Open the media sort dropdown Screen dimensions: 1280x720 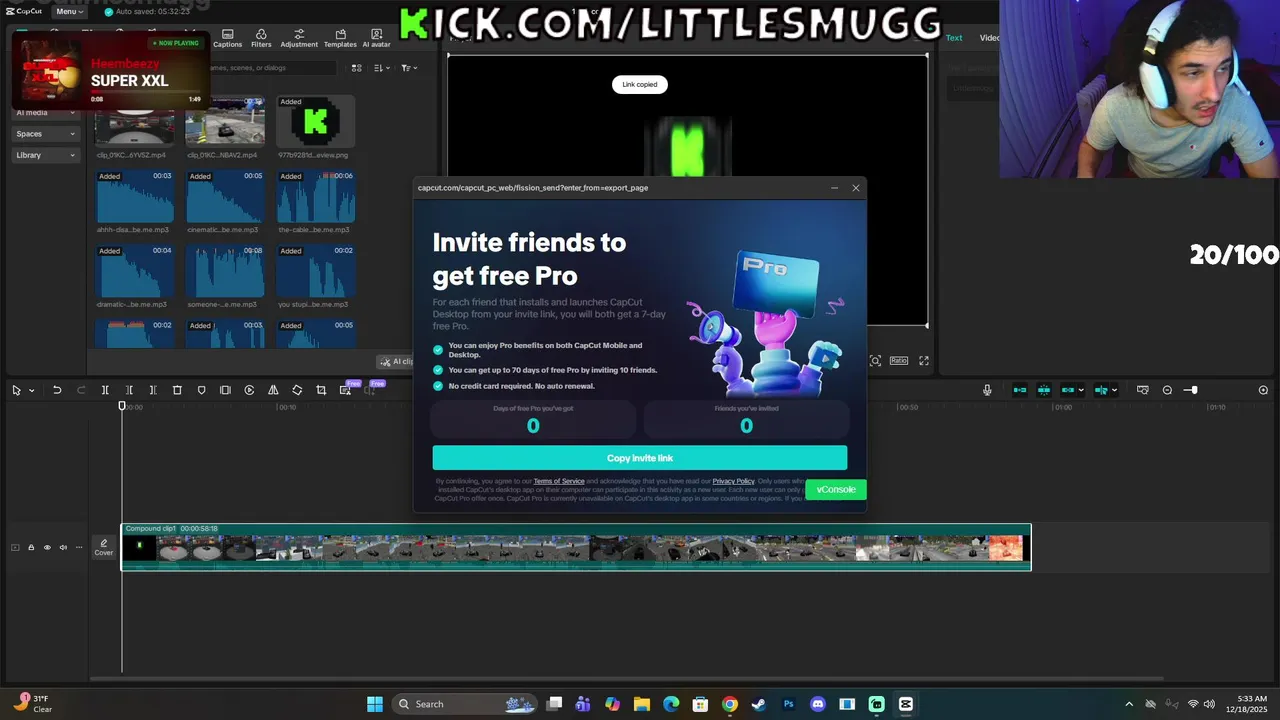[381, 68]
